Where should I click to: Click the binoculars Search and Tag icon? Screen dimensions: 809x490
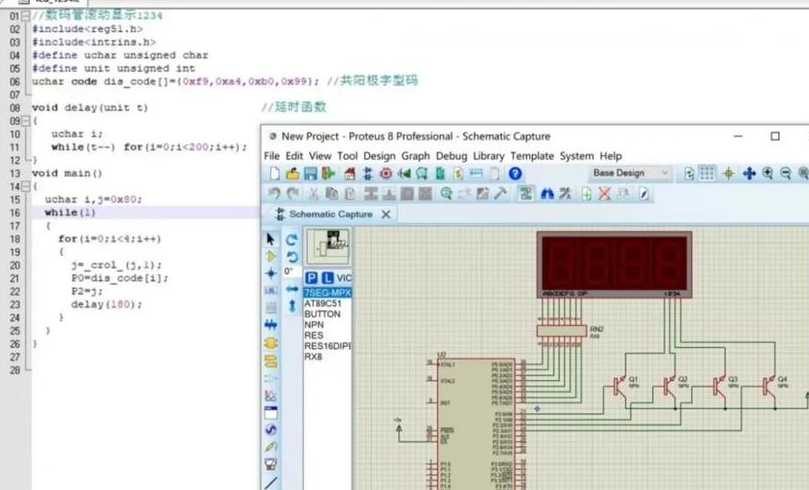coord(547,194)
